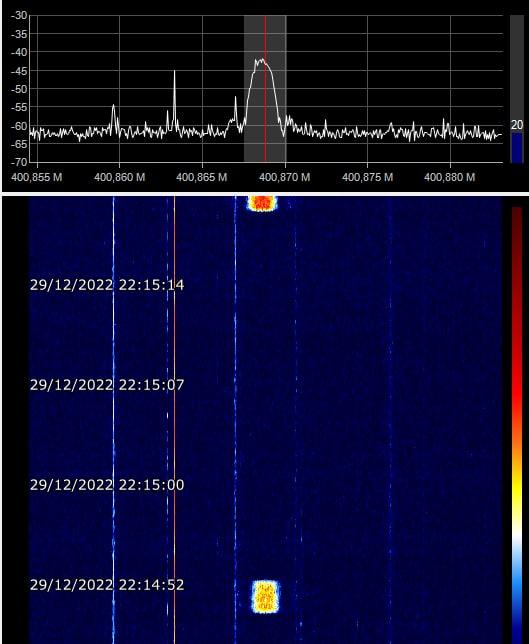
Task: Click the red tuning line in spectrum
Action: pyautogui.click(x=265, y=88)
